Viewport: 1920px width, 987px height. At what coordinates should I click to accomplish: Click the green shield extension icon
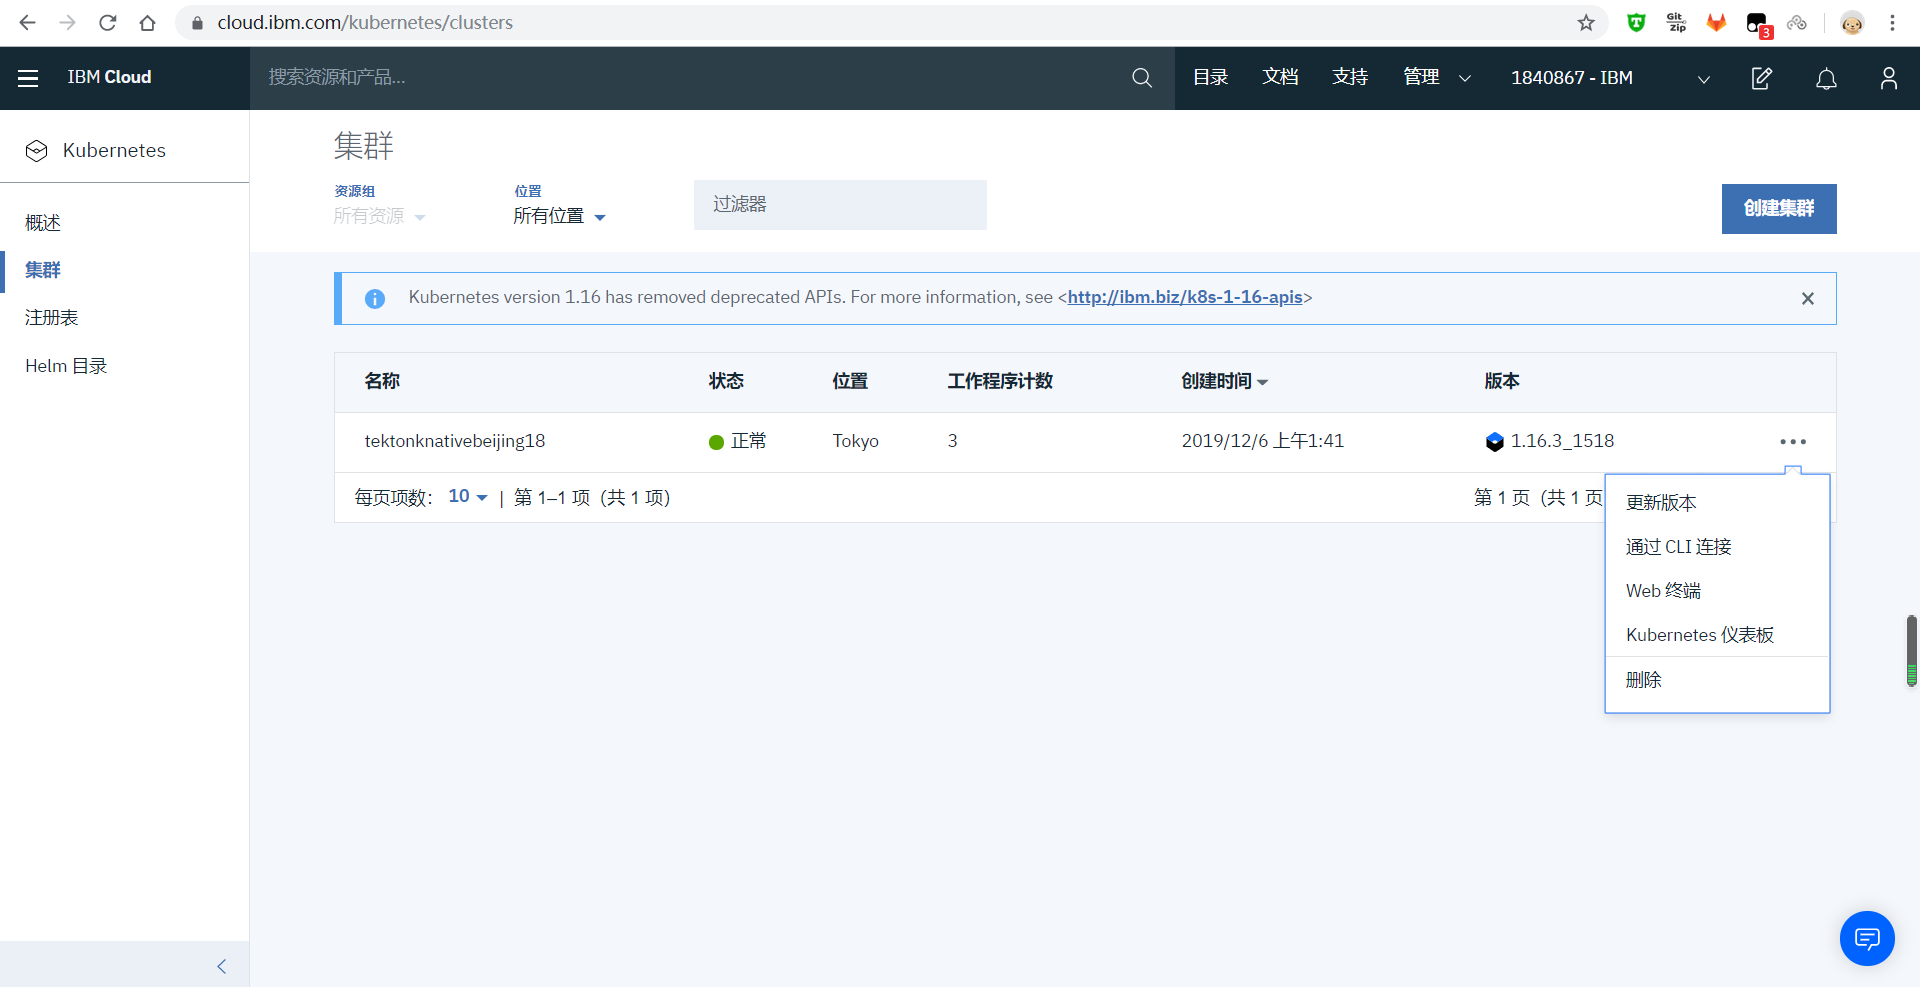[x=1636, y=22]
